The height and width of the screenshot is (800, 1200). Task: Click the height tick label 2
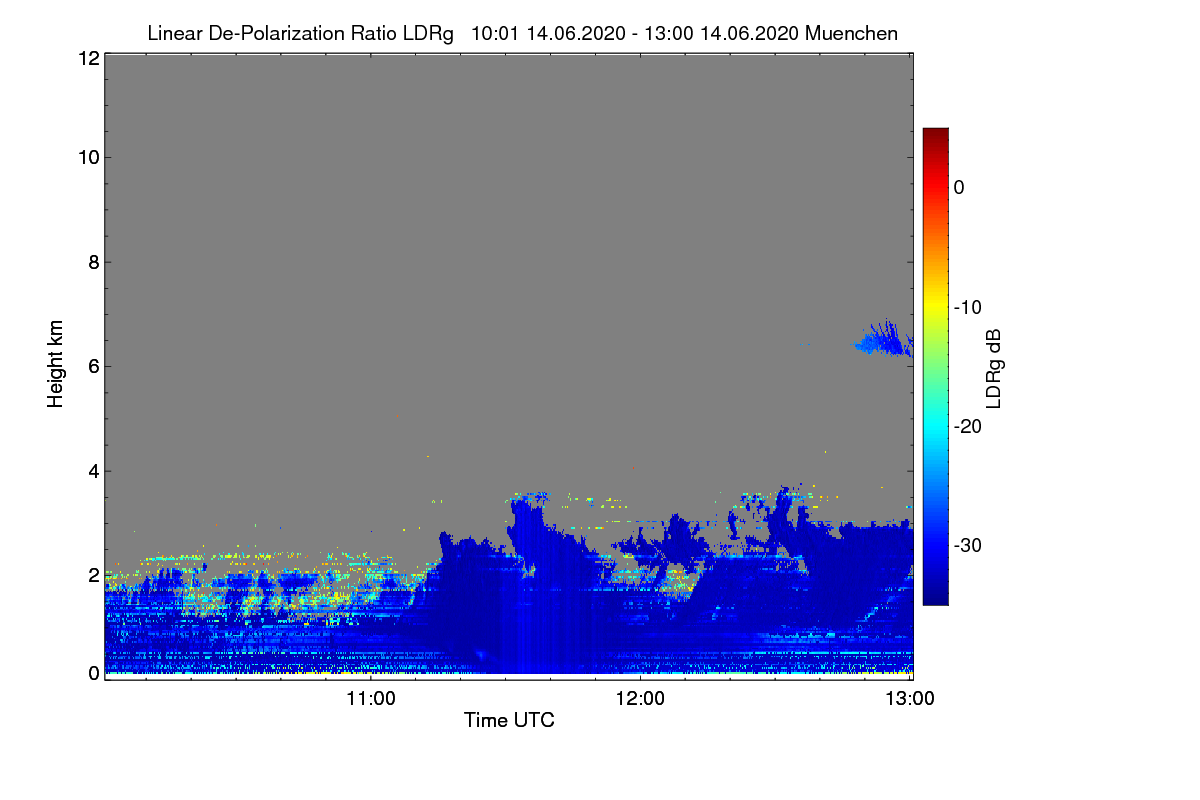92,574
